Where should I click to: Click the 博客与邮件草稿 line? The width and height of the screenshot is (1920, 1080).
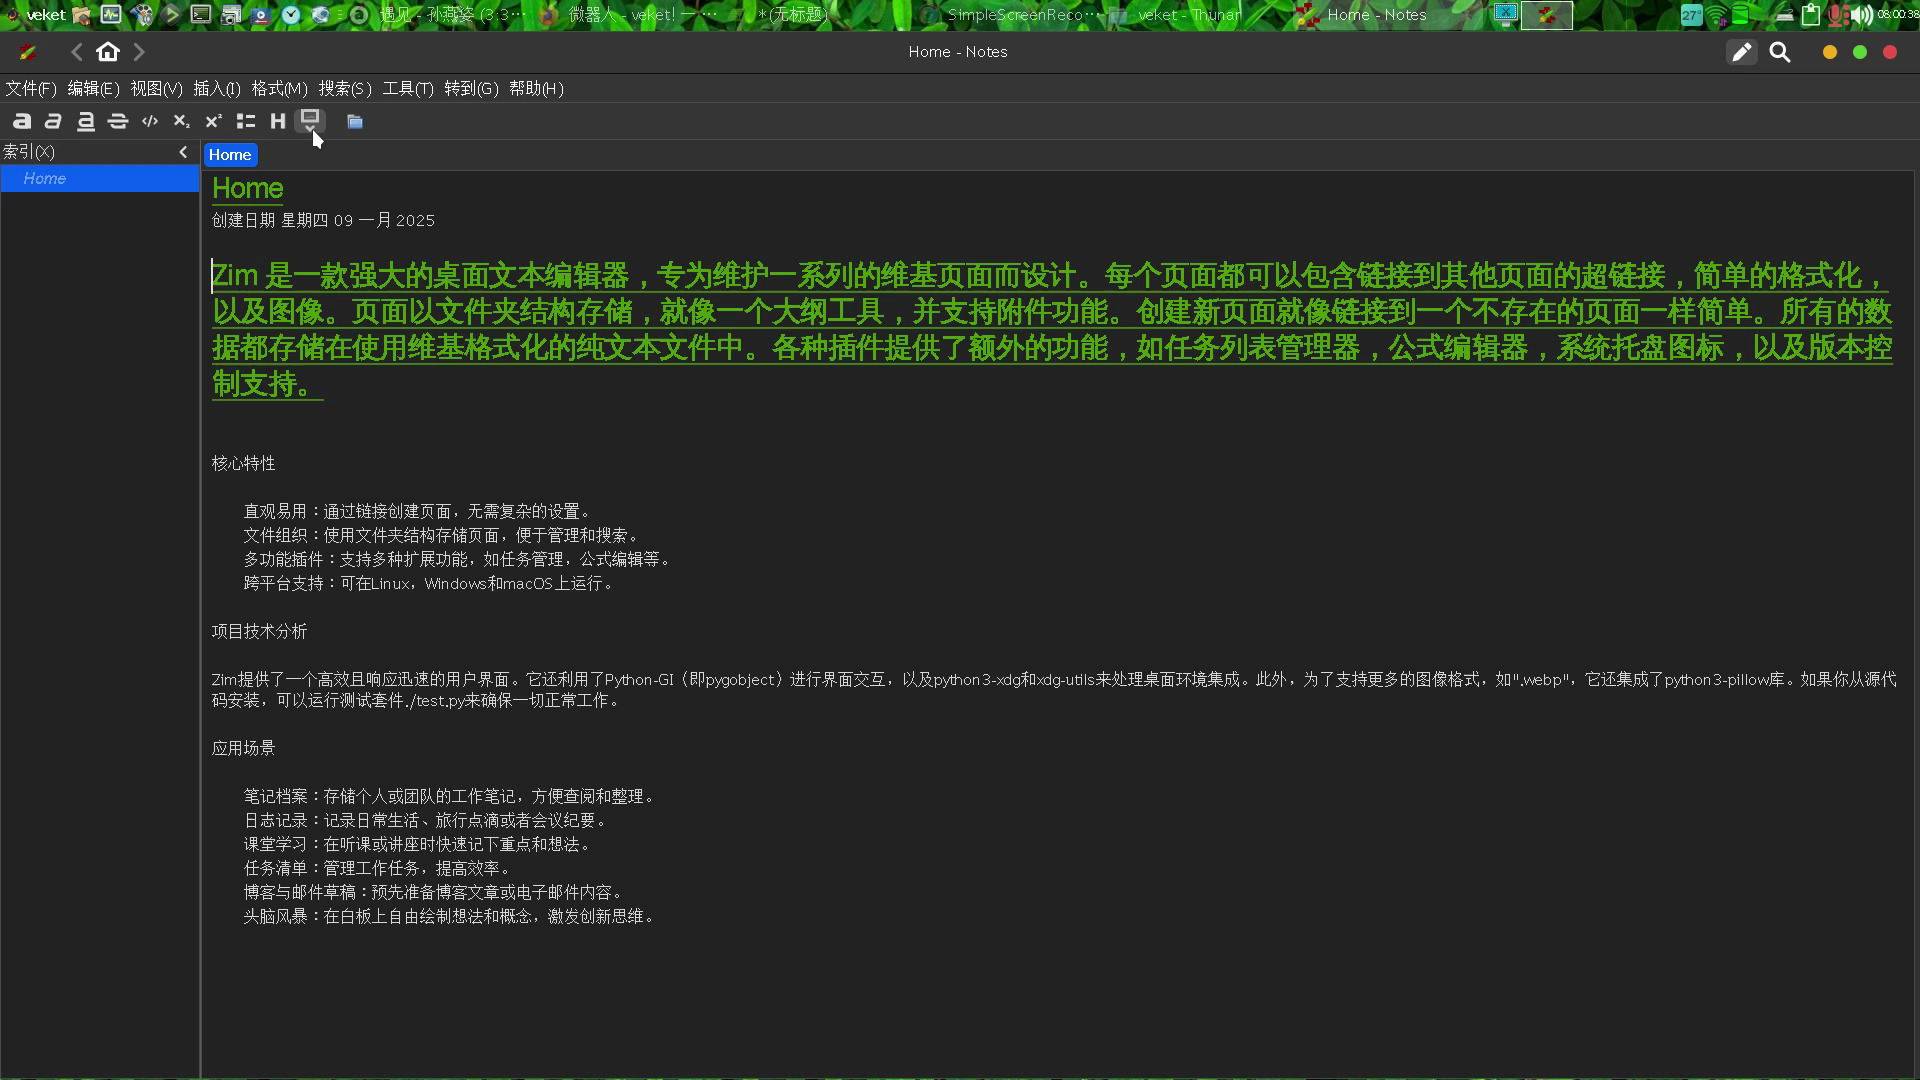click(x=435, y=892)
